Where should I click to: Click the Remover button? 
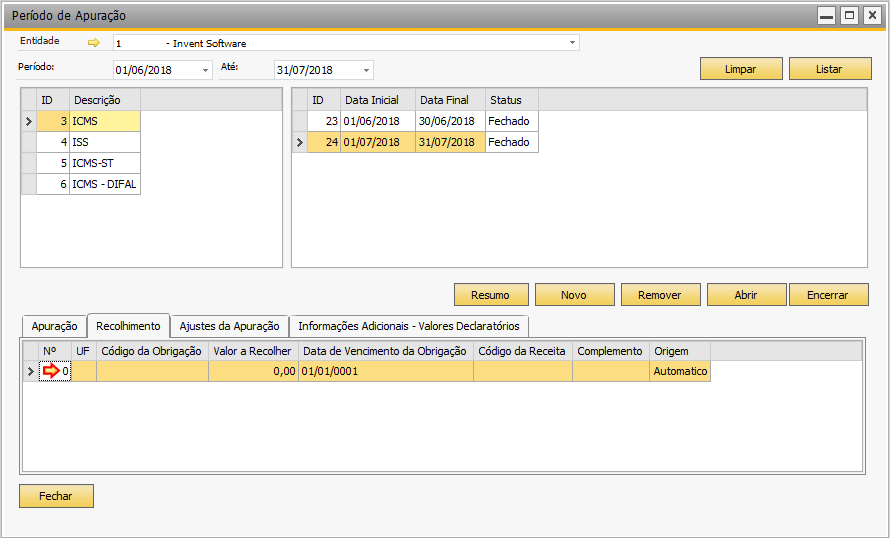[660, 295]
